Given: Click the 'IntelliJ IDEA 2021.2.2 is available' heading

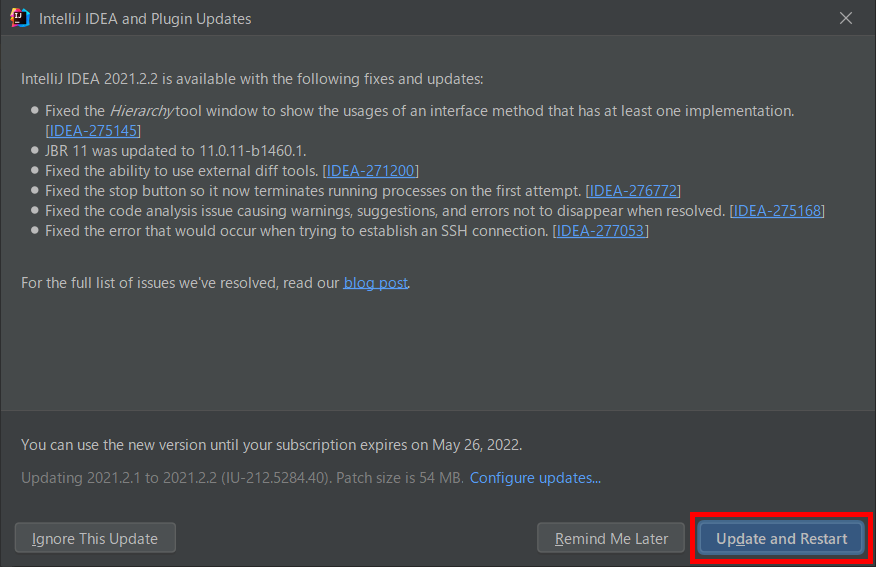Looking at the screenshot, I should click(x=252, y=79).
